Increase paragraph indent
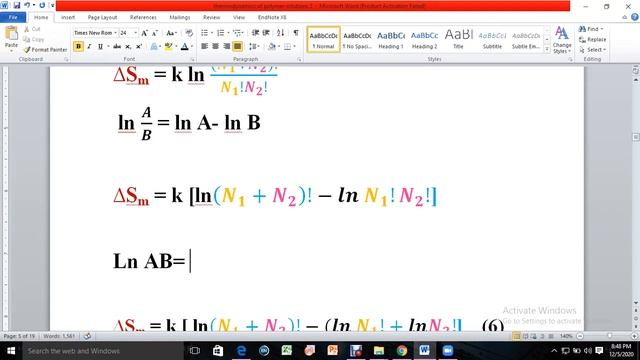The height and width of the screenshot is (360, 640). tap(266, 33)
